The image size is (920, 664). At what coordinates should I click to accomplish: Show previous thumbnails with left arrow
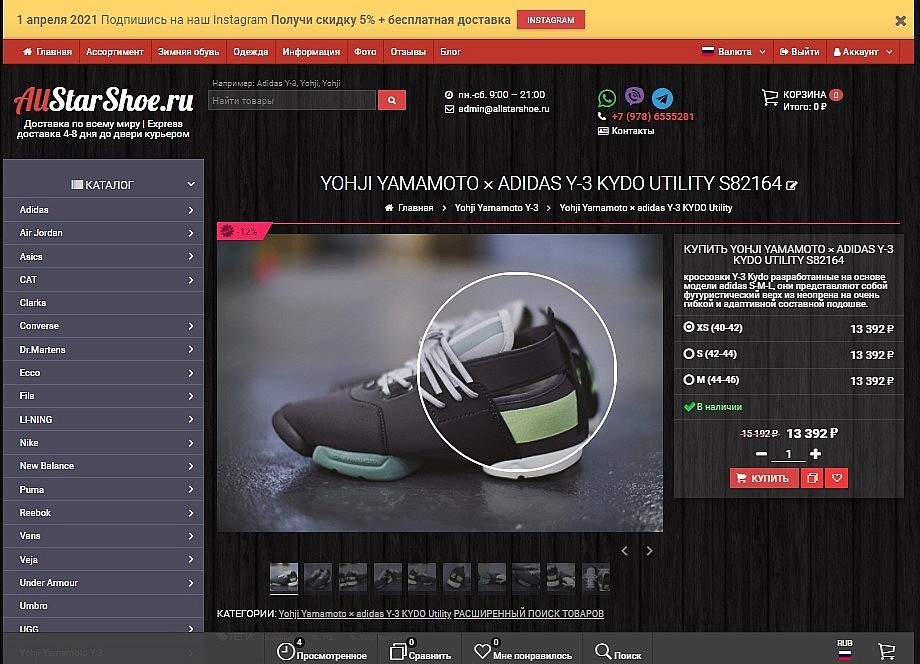pyautogui.click(x=624, y=551)
